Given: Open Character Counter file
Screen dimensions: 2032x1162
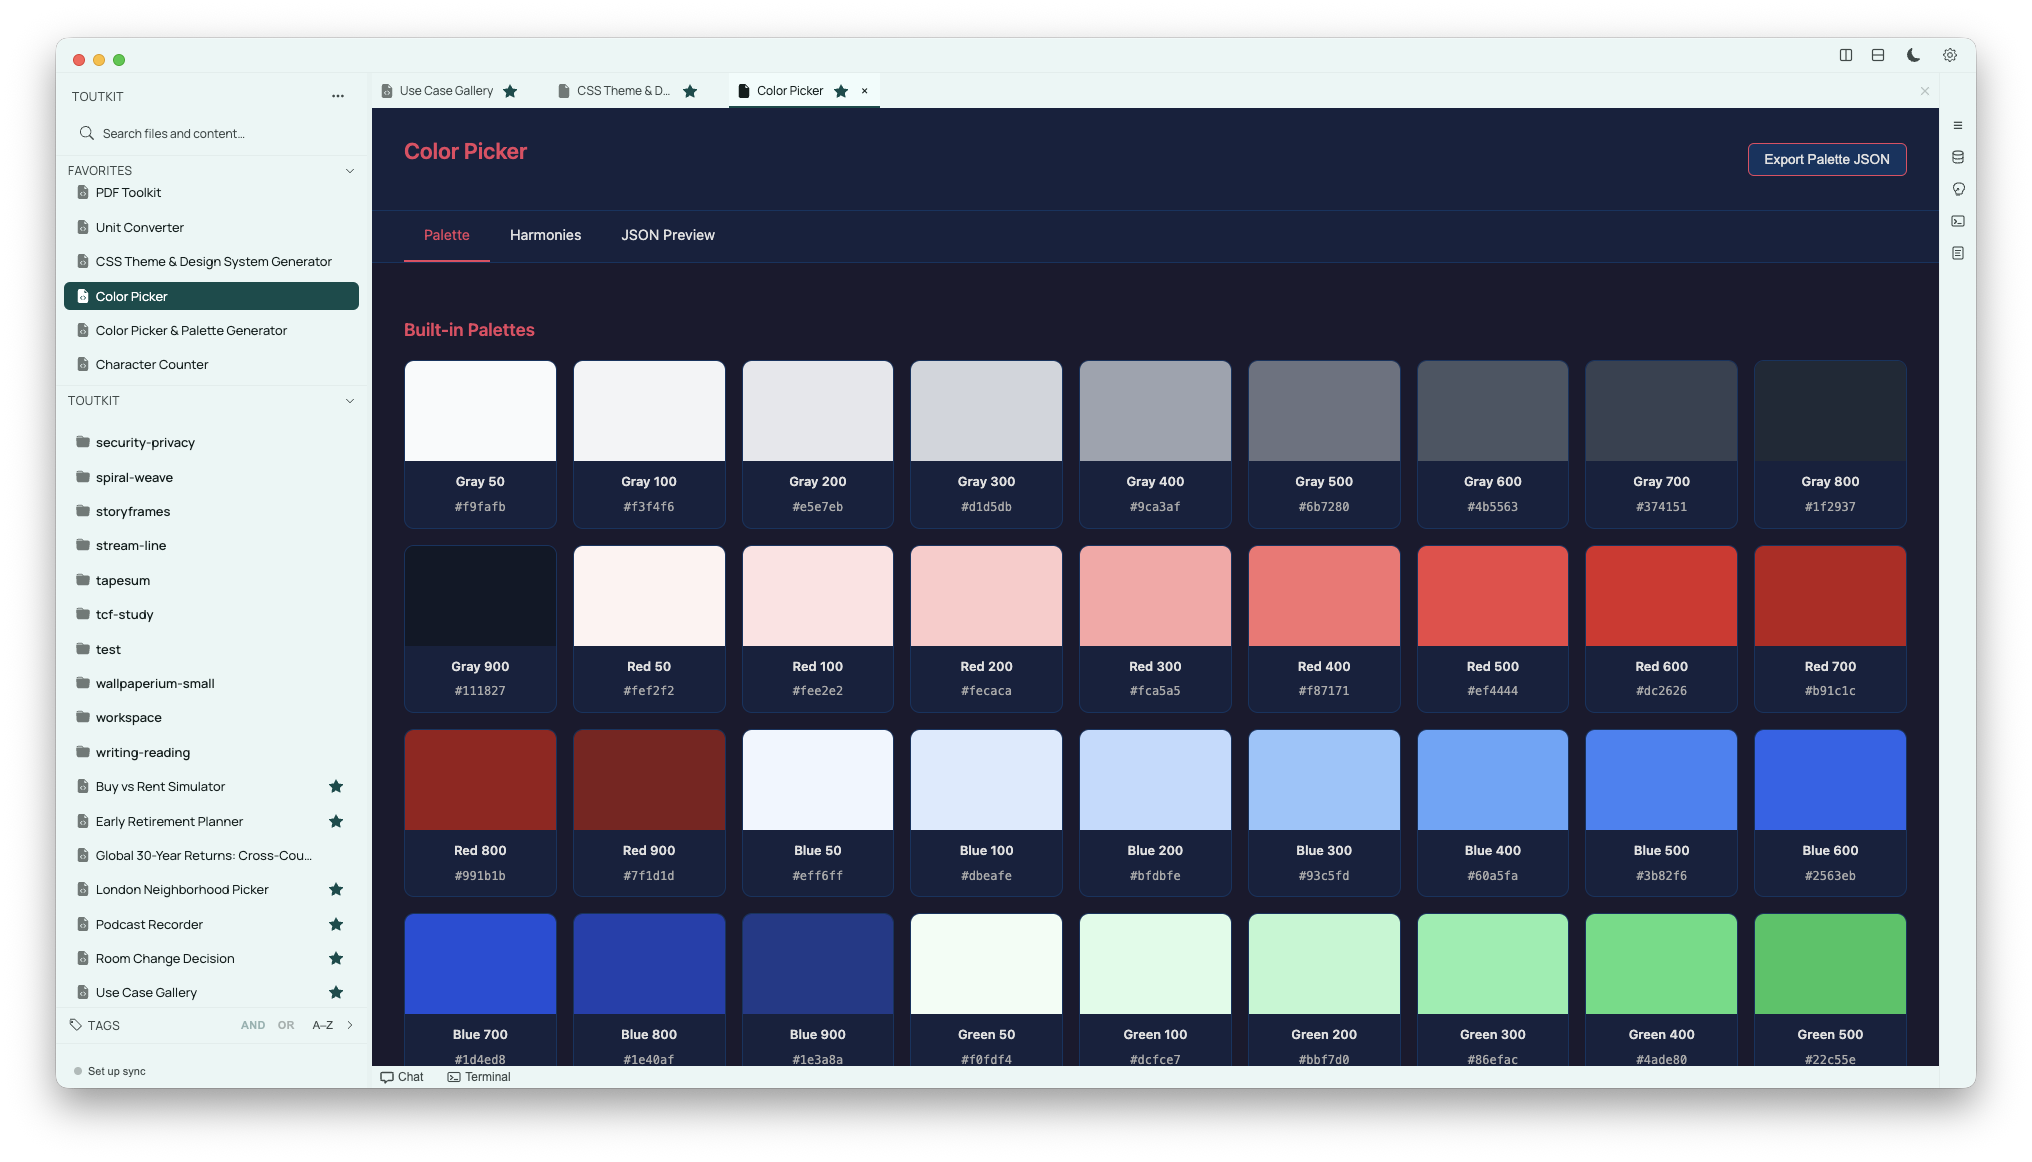Looking at the screenshot, I should click(x=211, y=364).
